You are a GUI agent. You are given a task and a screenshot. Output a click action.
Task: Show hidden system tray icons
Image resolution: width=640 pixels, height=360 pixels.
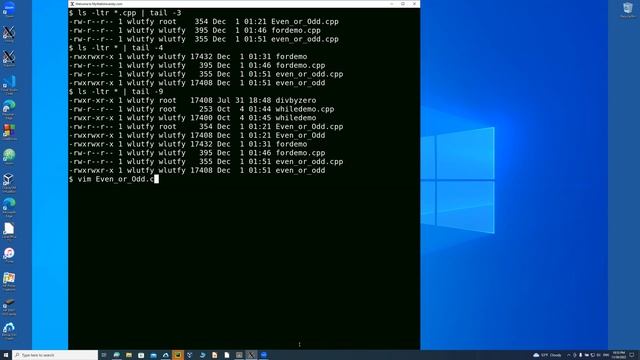click(569, 355)
